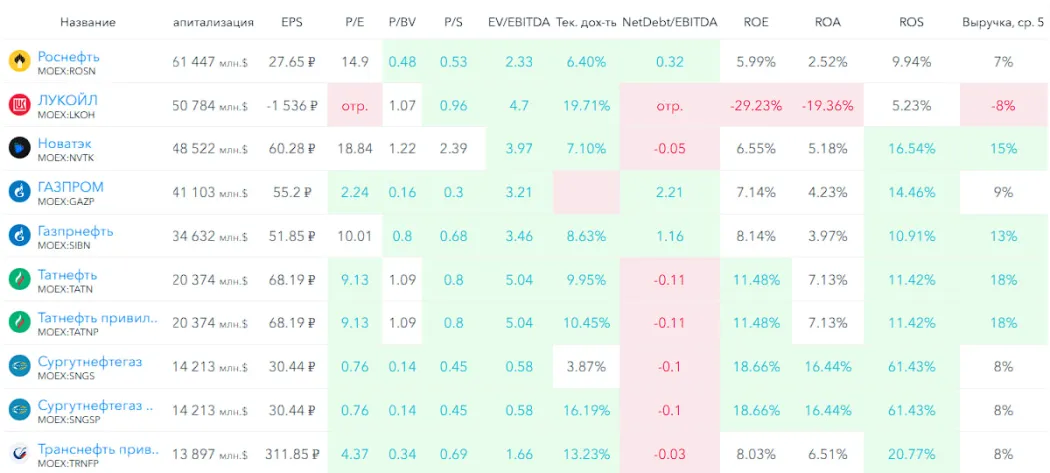Sort by EV/EBITDA column header
The height and width of the screenshot is (473, 1050).
point(519,22)
